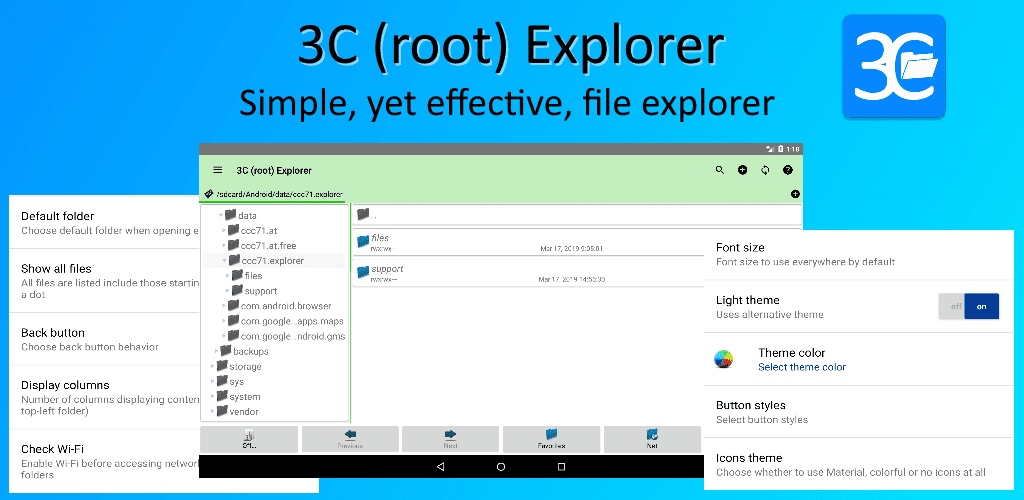Click the battery icon in status bar
This screenshot has width=1024, height=500.
[780, 149]
